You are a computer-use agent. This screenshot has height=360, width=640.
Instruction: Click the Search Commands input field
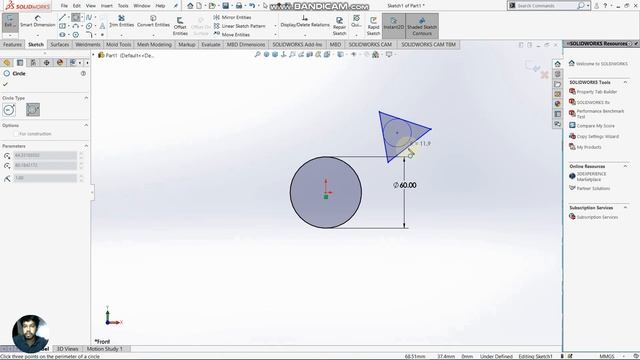[546, 6]
